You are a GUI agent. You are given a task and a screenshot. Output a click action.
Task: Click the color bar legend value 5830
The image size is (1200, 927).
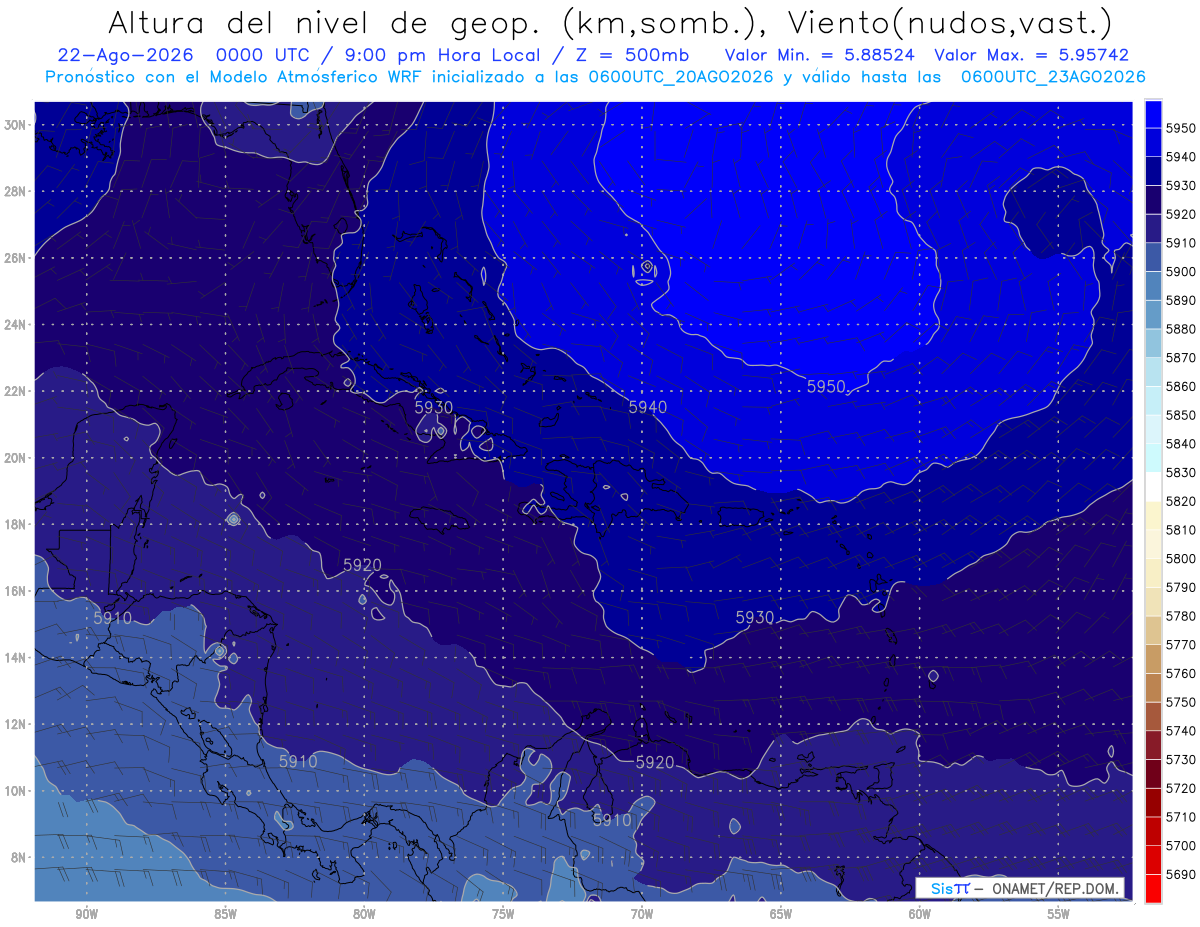(1181, 472)
